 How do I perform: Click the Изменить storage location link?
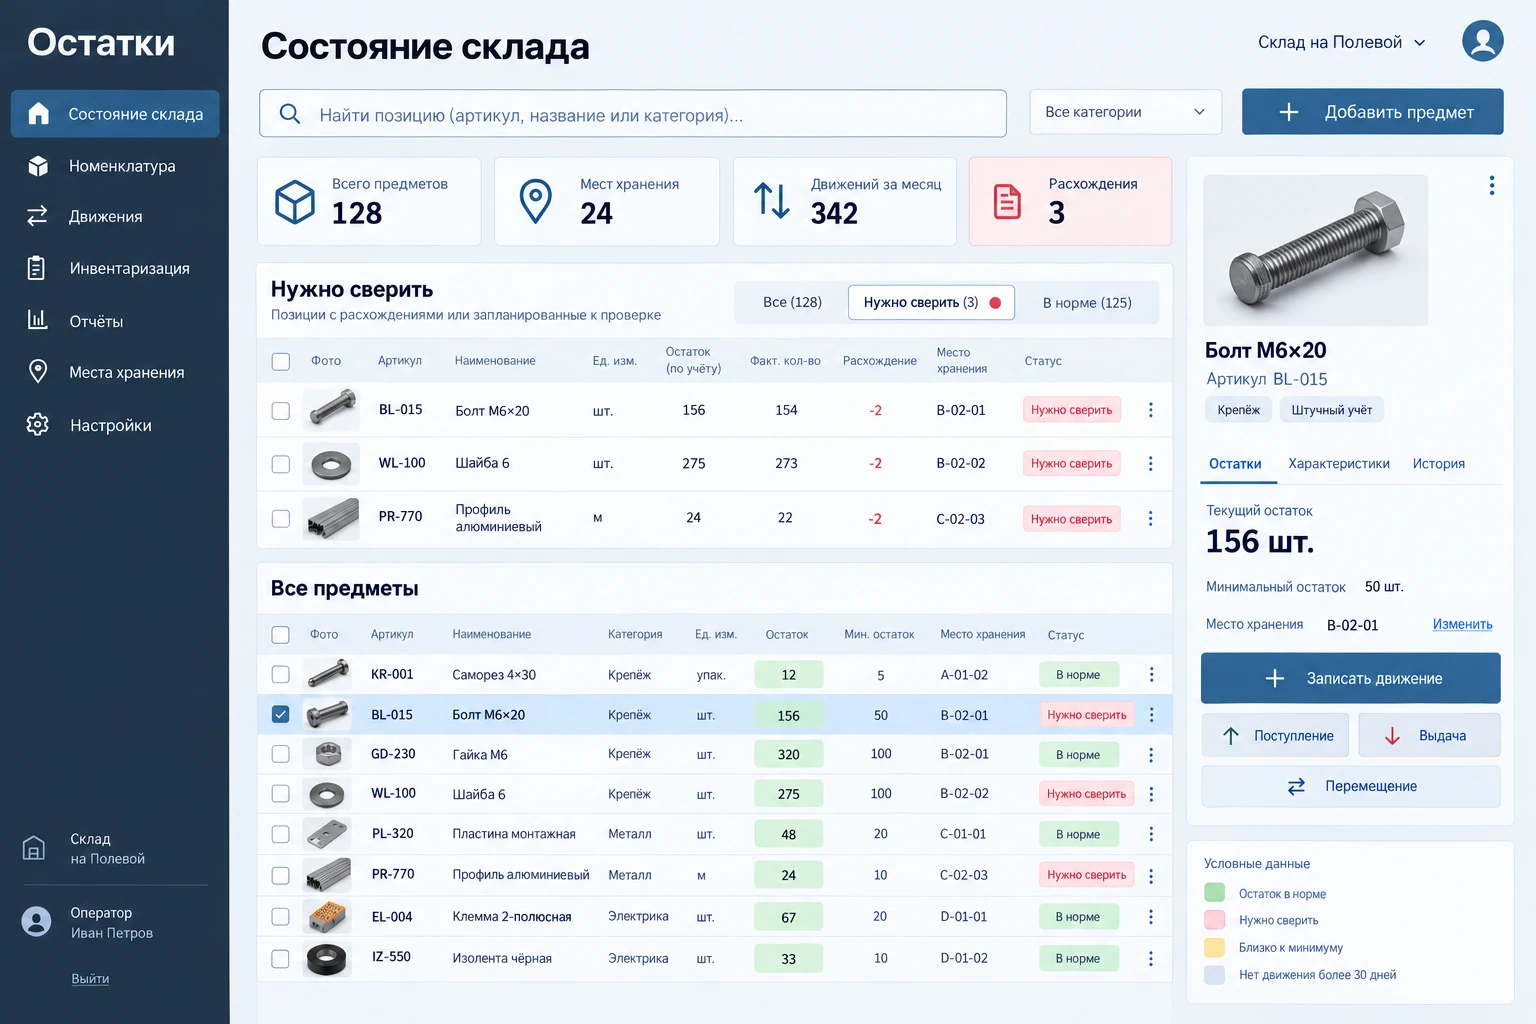pos(1463,624)
